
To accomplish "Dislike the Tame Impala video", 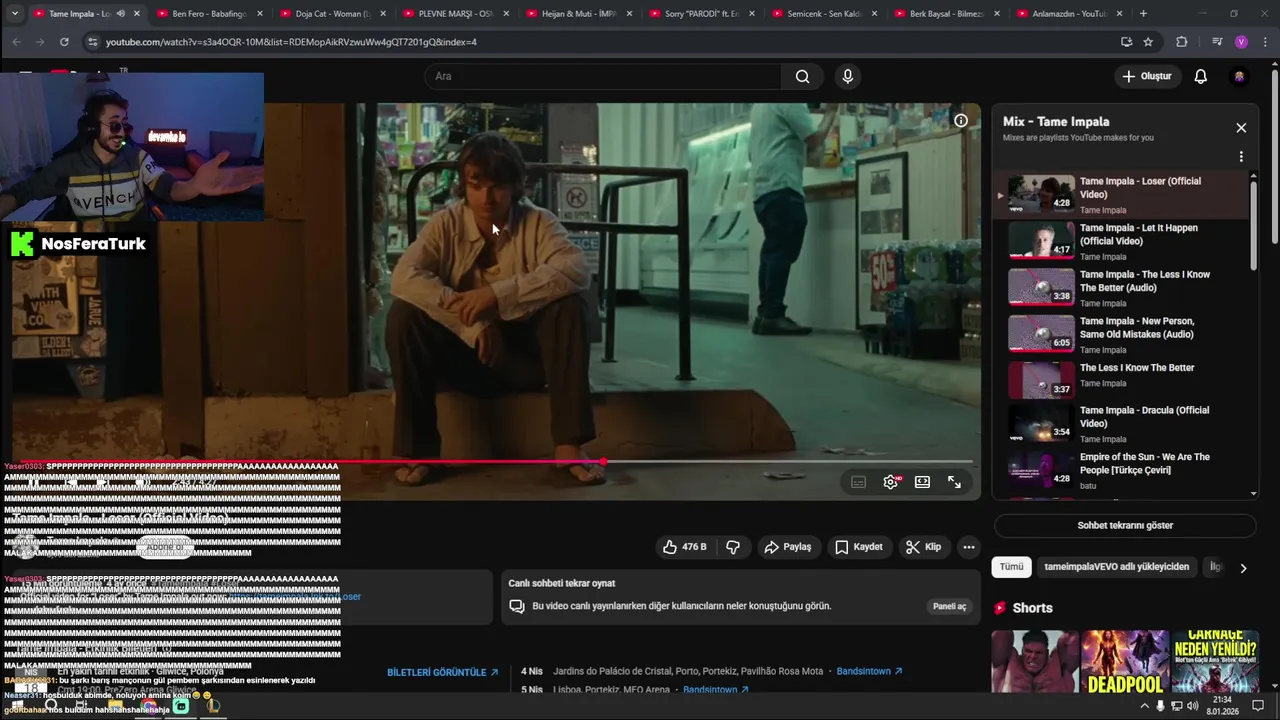I will click(x=733, y=547).
